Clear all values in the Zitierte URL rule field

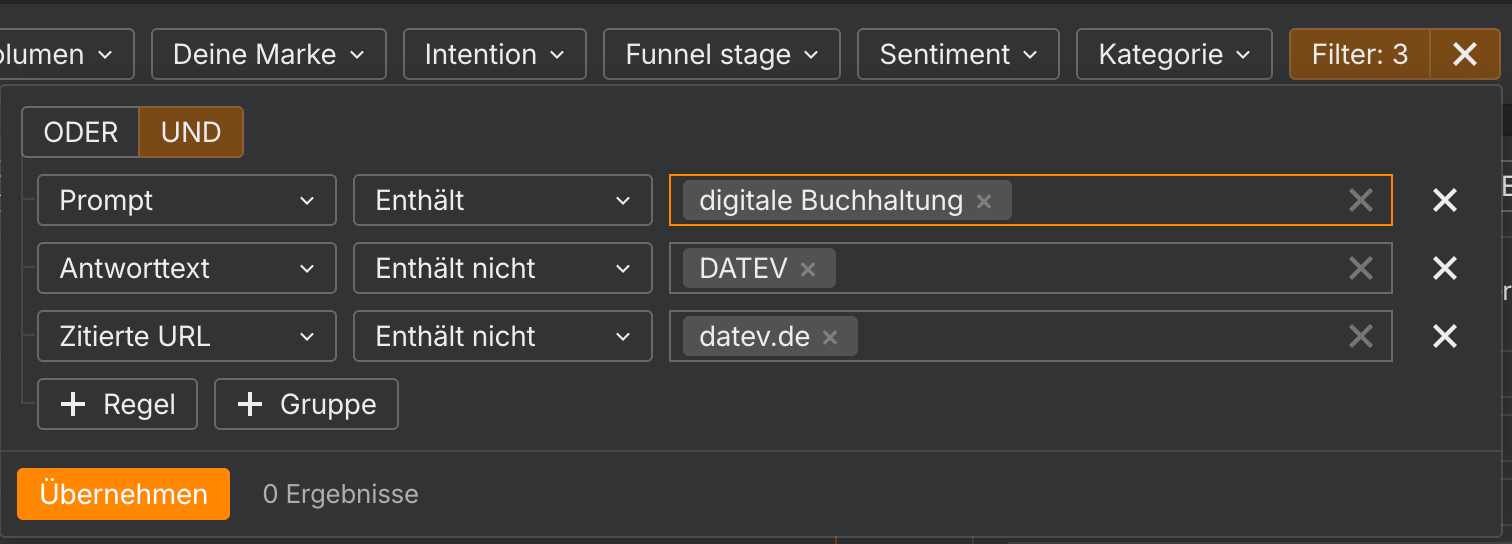(1360, 336)
